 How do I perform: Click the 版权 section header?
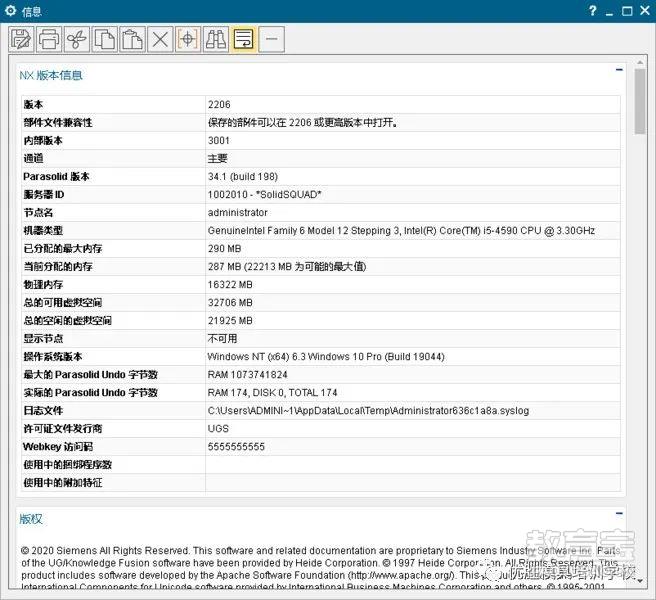pyautogui.click(x=31, y=519)
